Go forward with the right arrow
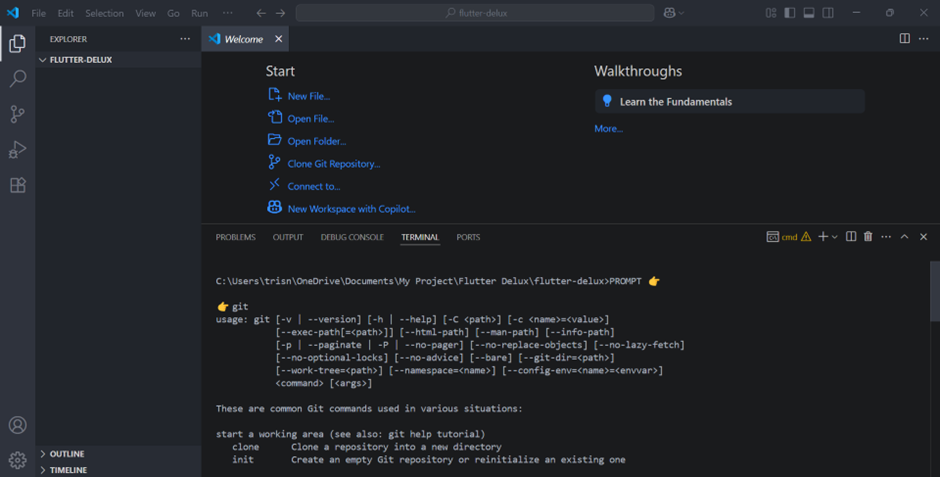This screenshot has height=477, width=940. [x=281, y=13]
